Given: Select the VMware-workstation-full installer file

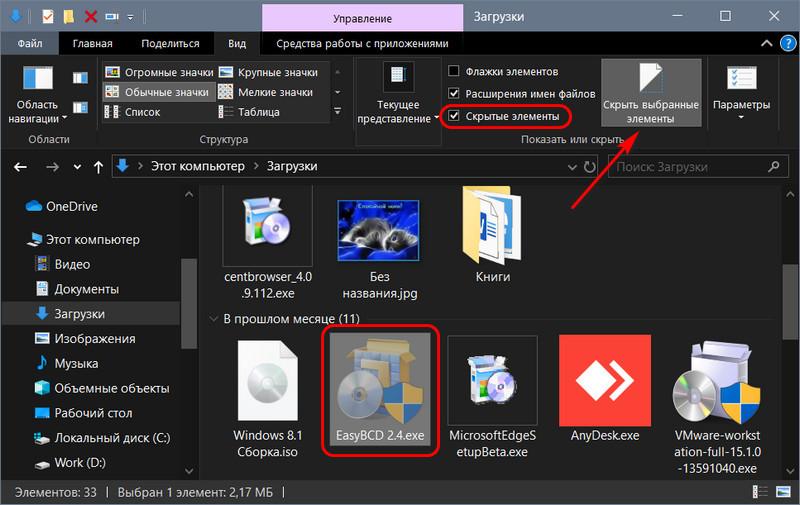Looking at the screenshot, I should coord(717,407).
